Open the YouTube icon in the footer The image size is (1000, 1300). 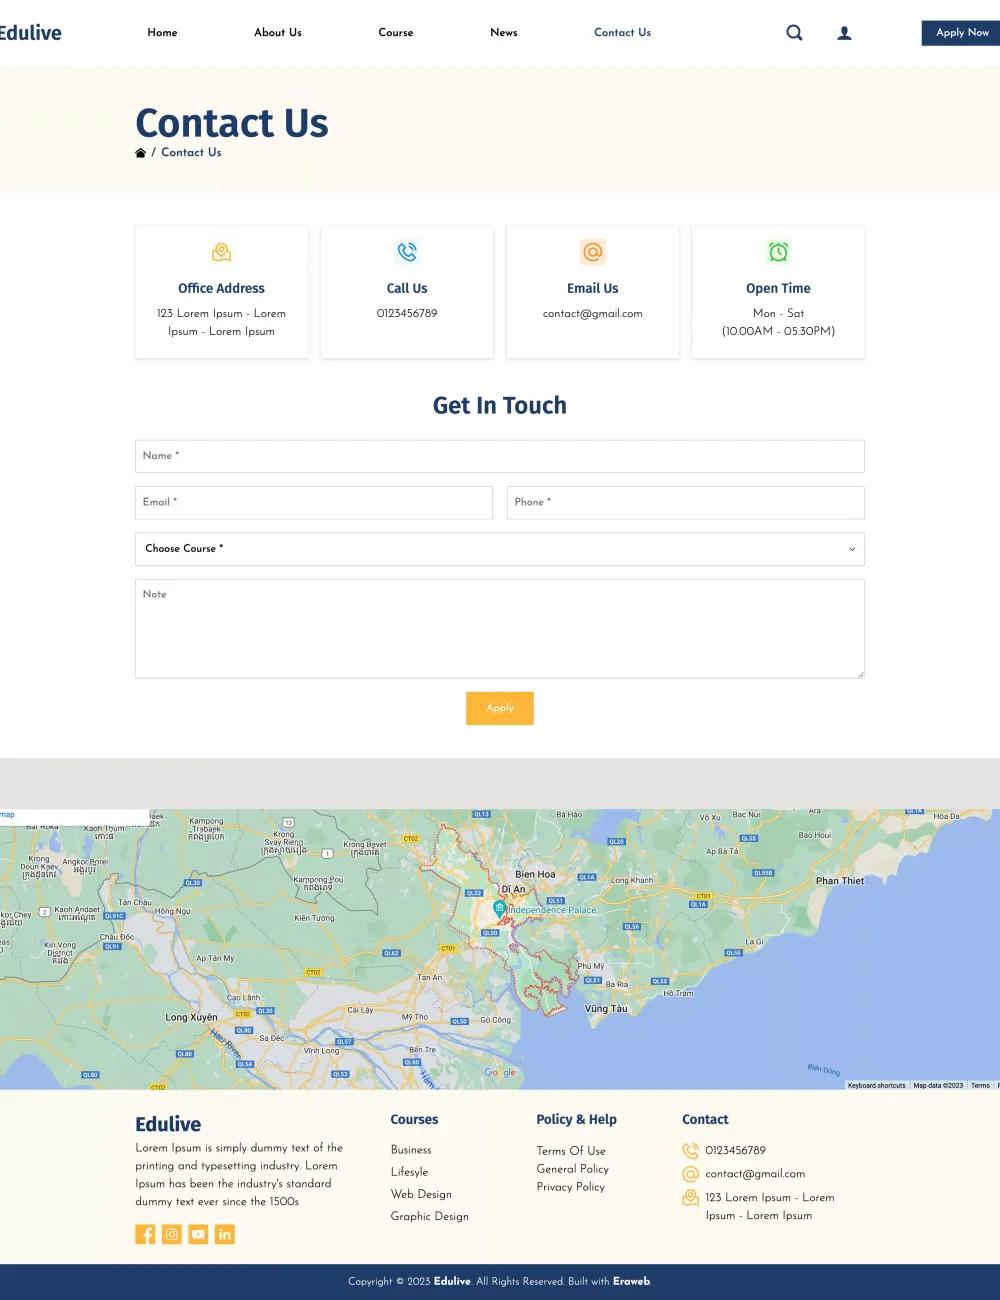pyautogui.click(x=198, y=1234)
